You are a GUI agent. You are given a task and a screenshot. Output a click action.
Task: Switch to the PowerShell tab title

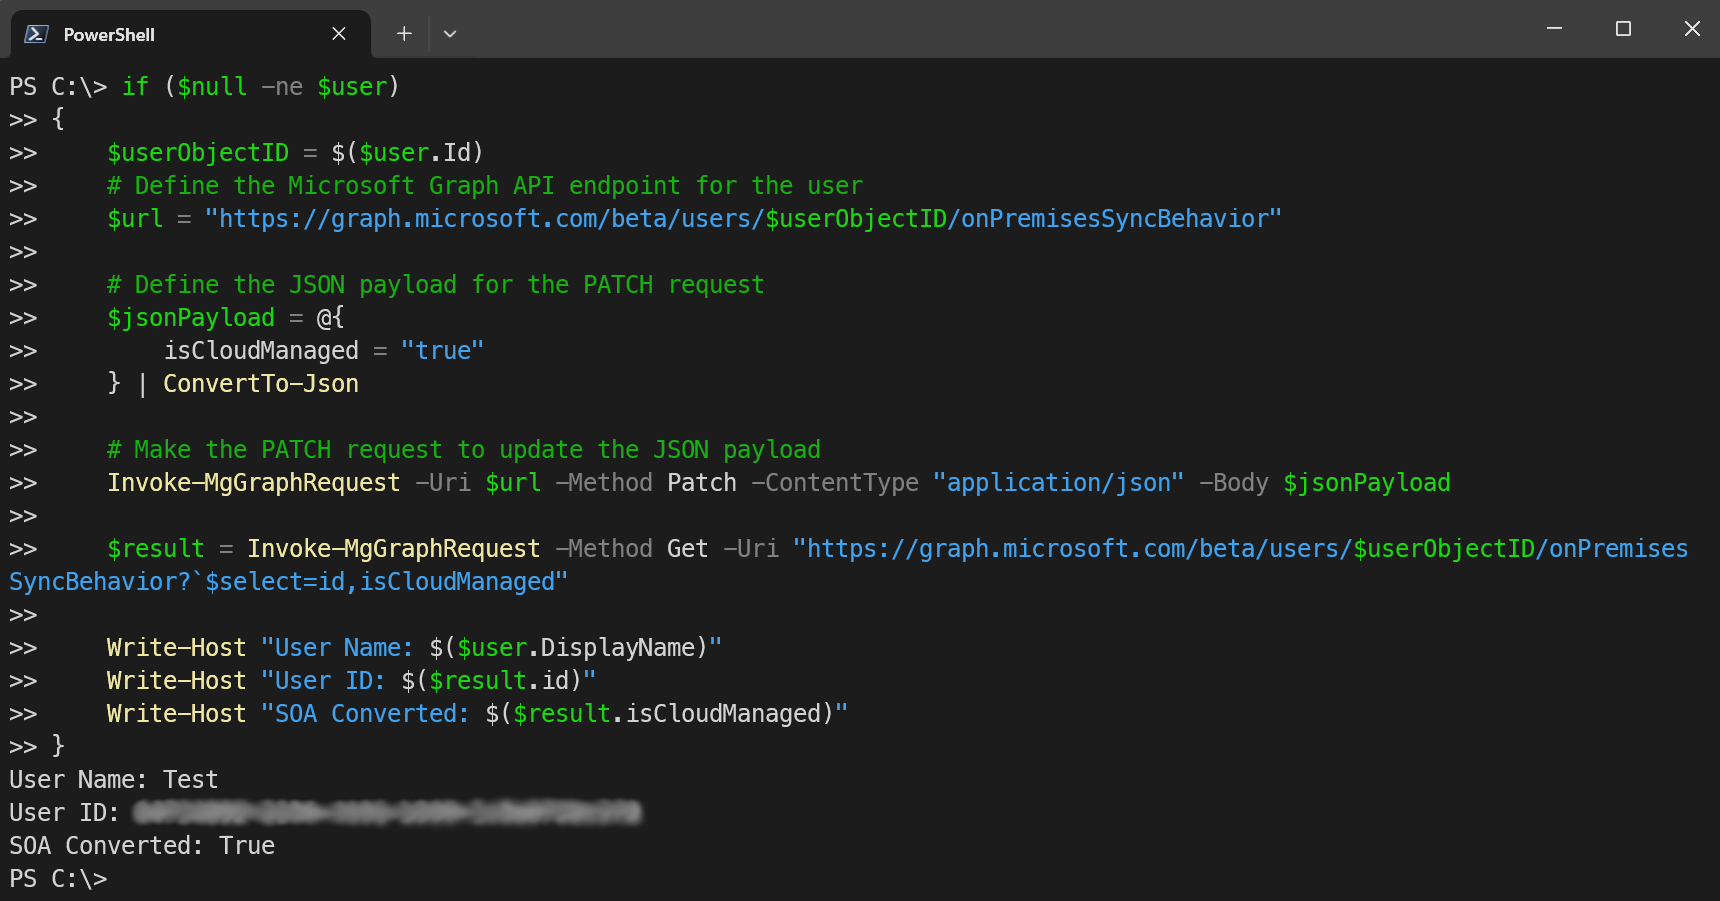click(x=109, y=35)
